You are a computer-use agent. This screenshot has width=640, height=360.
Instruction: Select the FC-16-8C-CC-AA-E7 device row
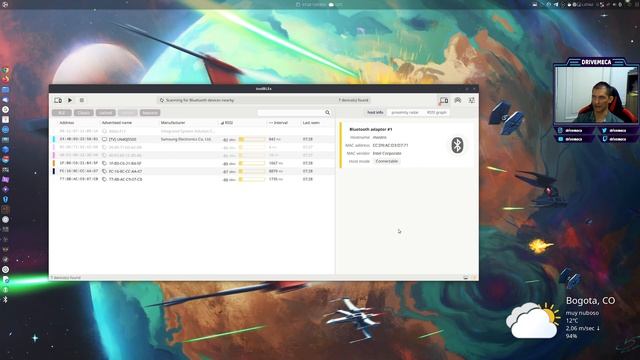[192, 171]
